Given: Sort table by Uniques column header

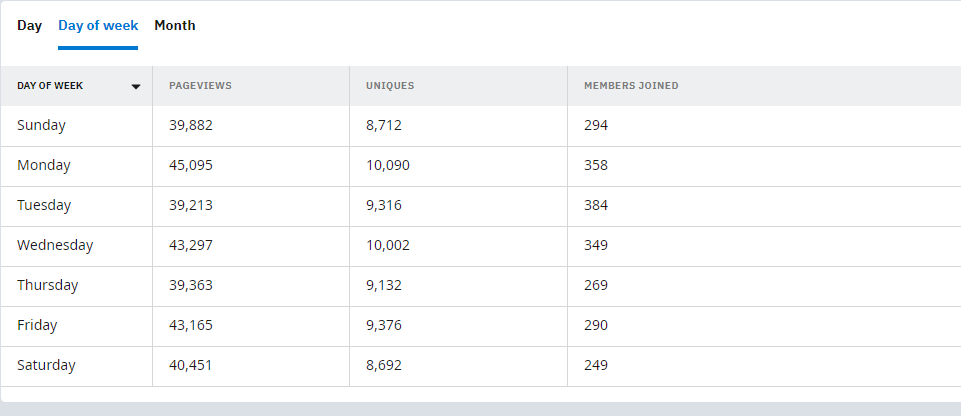Looking at the screenshot, I should [390, 86].
